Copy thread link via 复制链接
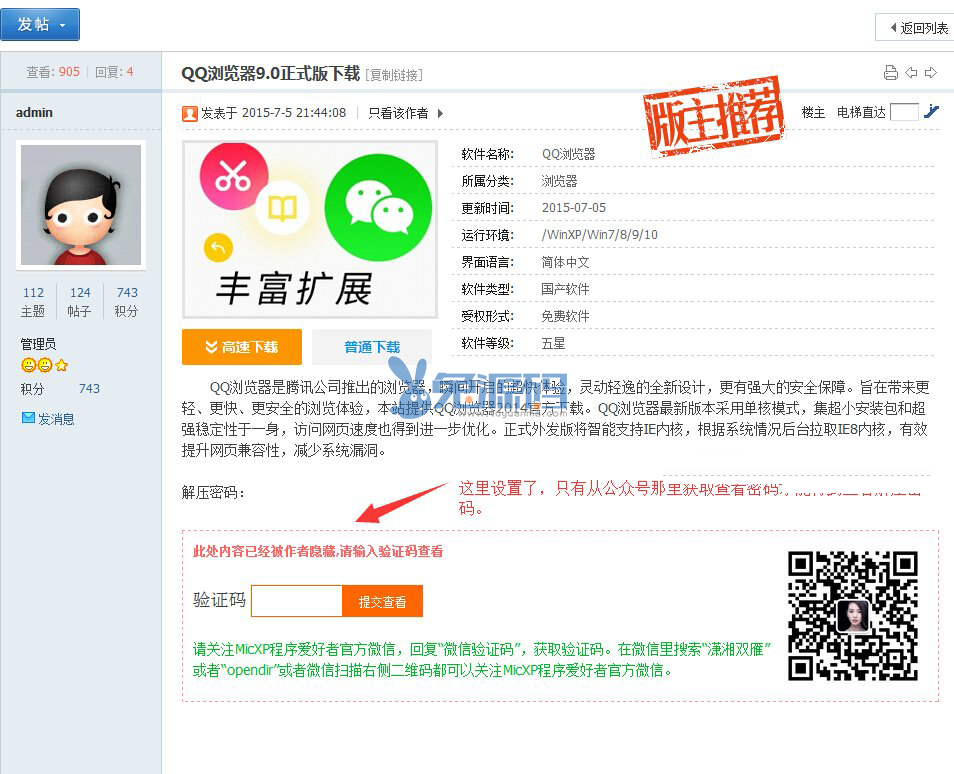This screenshot has height=774, width=954. pyautogui.click(x=394, y=75)
